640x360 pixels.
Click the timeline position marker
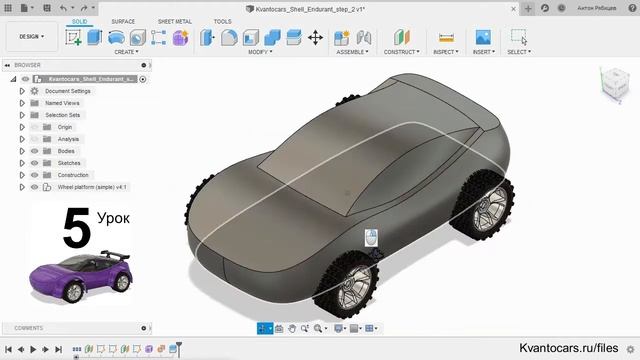[178, 349]
